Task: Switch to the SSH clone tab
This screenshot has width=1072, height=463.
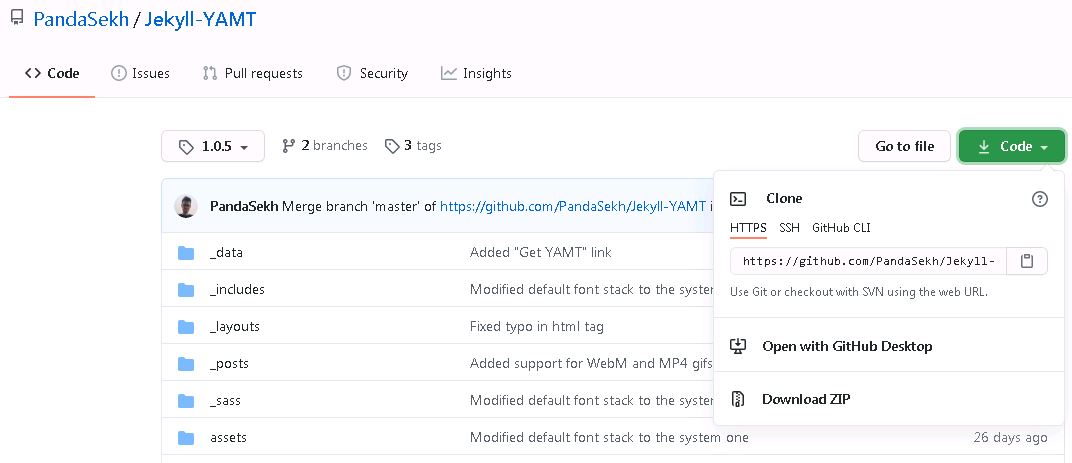Action: [x=789, y=228]
